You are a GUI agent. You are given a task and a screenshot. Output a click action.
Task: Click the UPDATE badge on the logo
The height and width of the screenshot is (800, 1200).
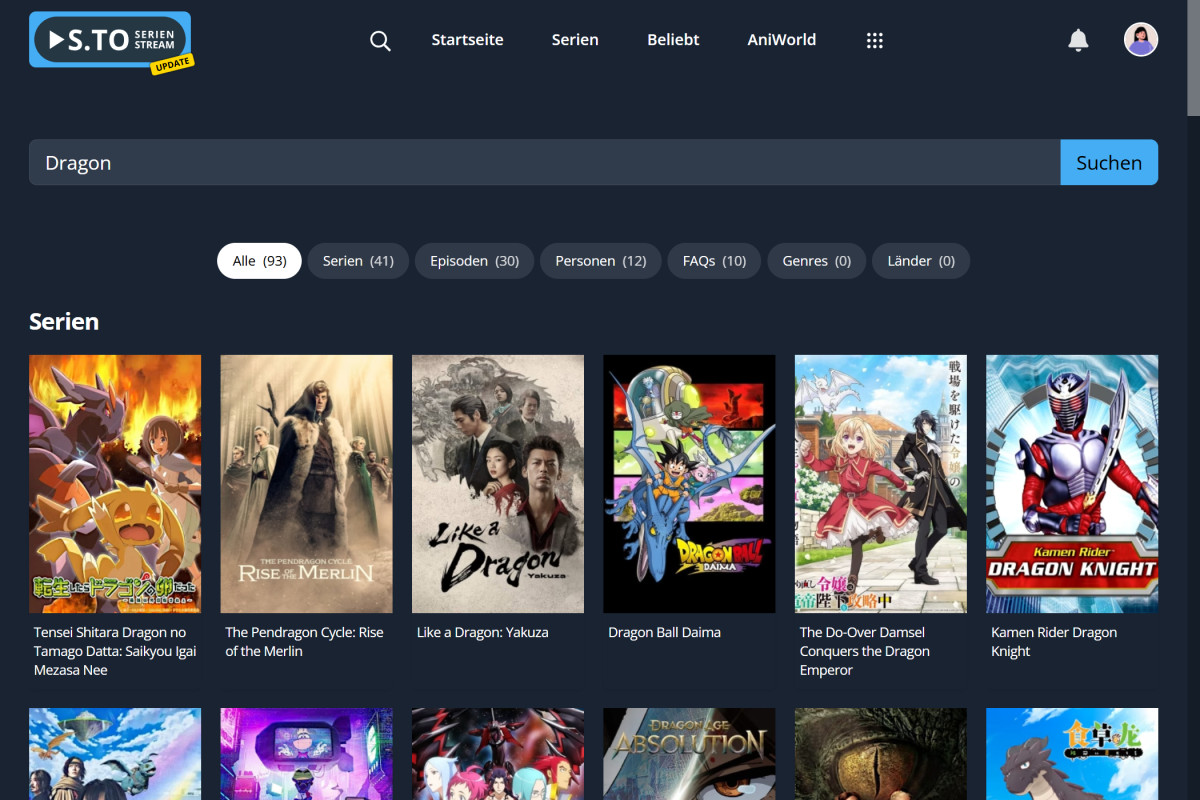[172, 62]
